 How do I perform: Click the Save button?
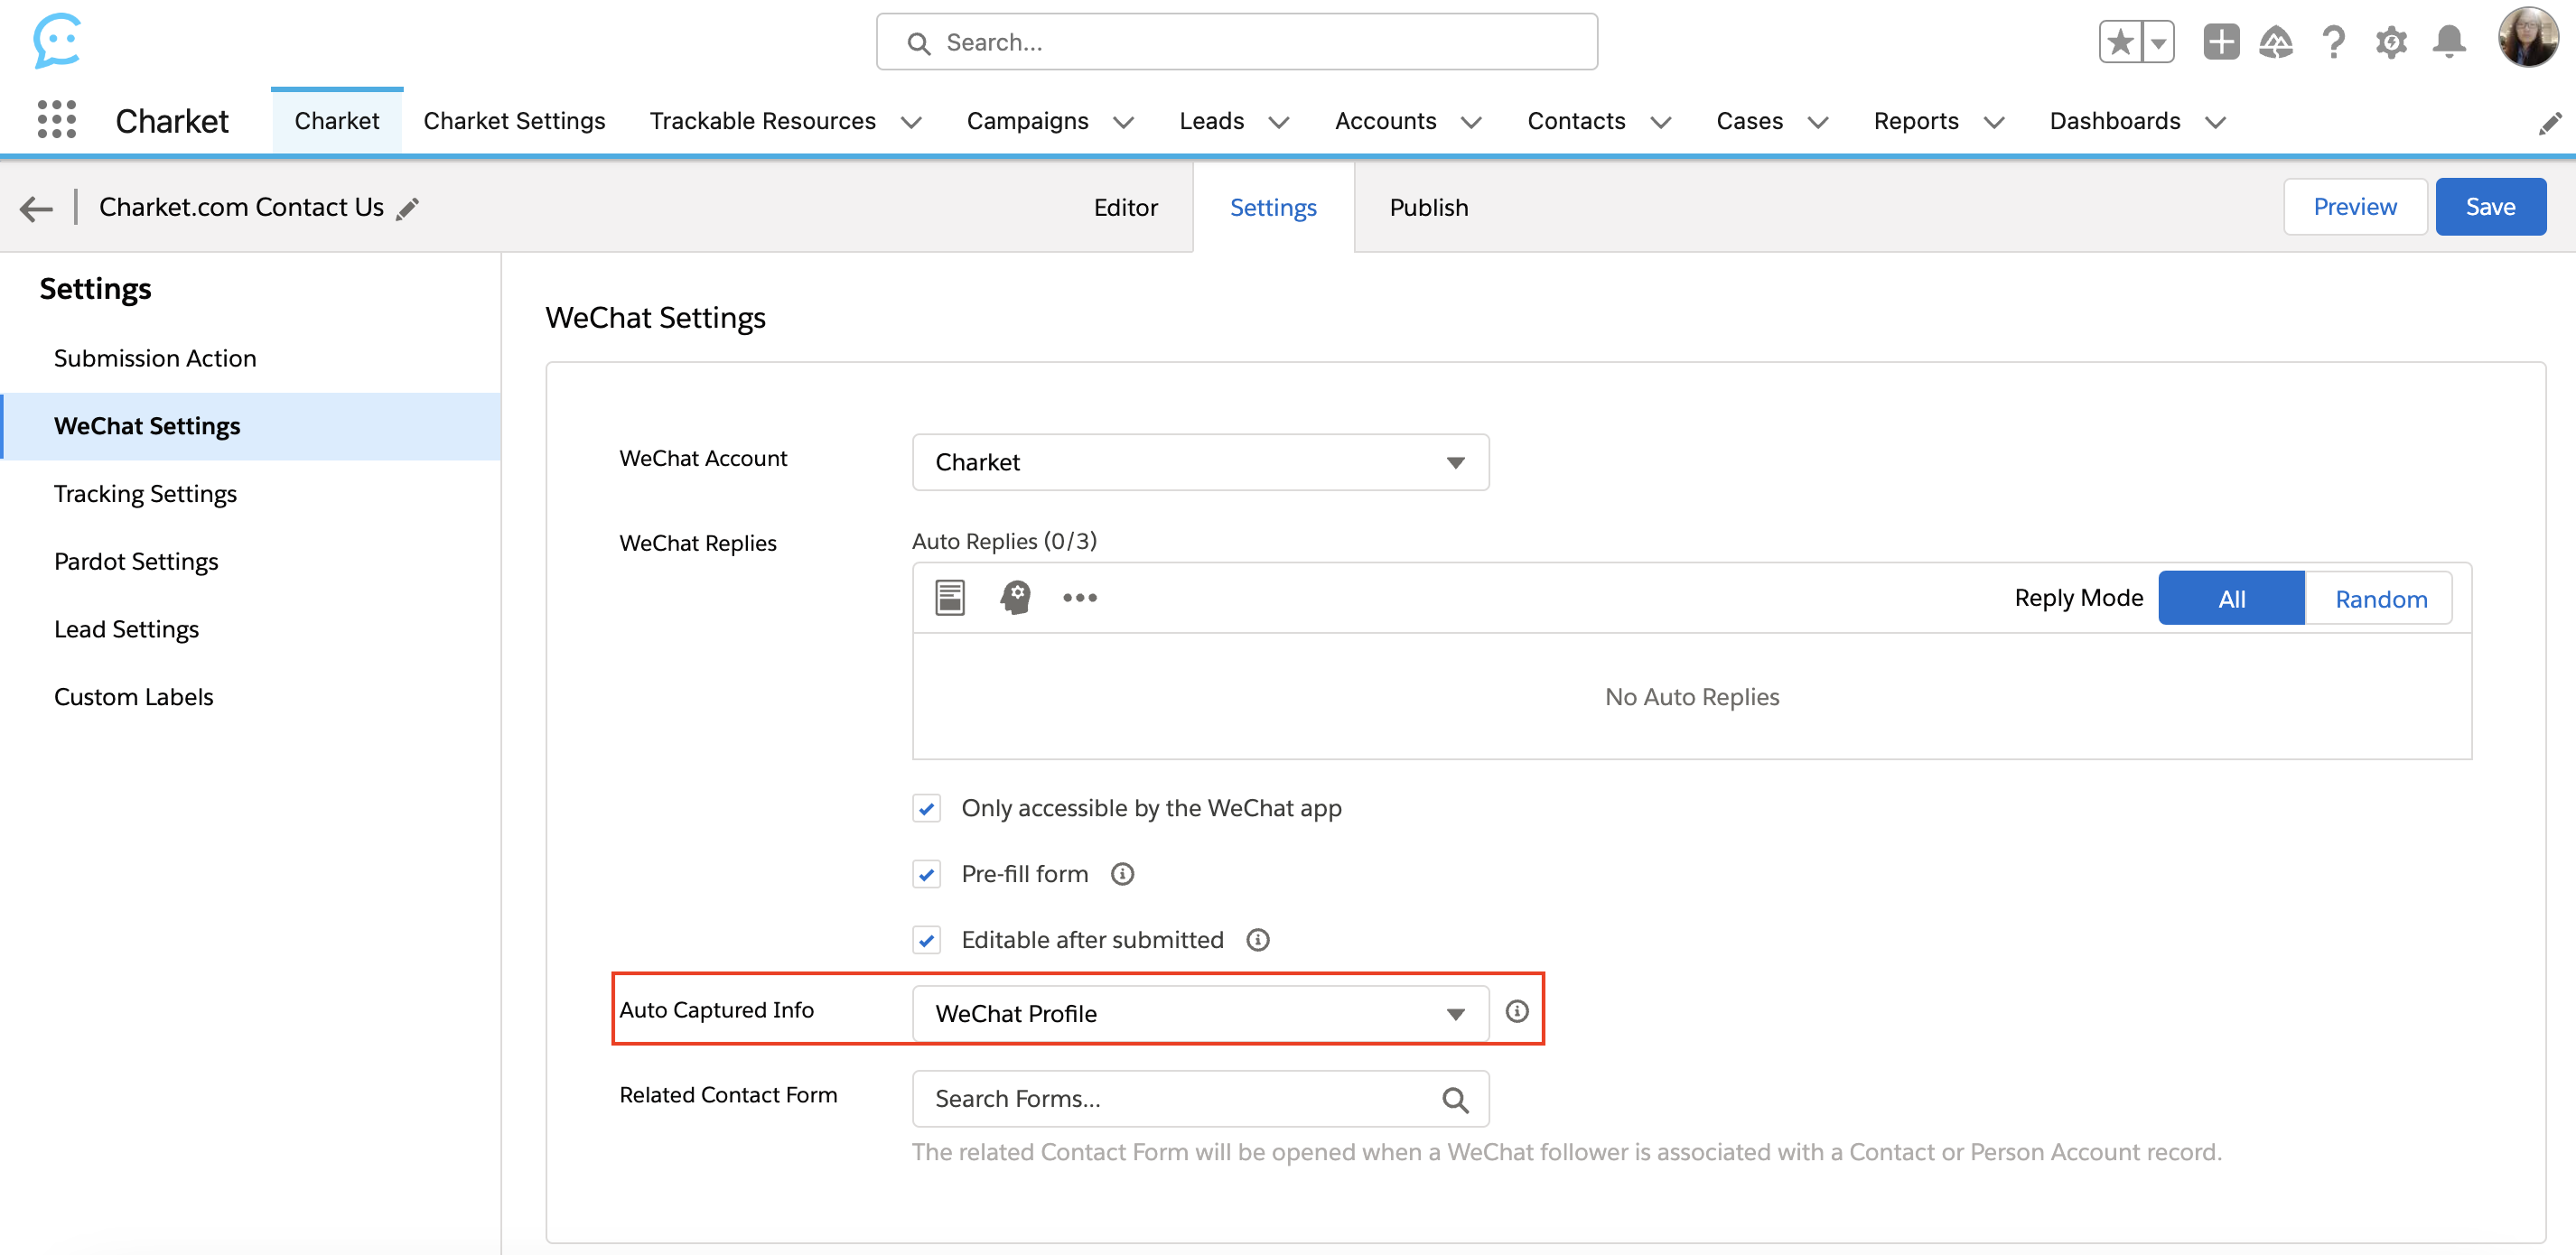pyautogui.click(x=2490, y=207)
